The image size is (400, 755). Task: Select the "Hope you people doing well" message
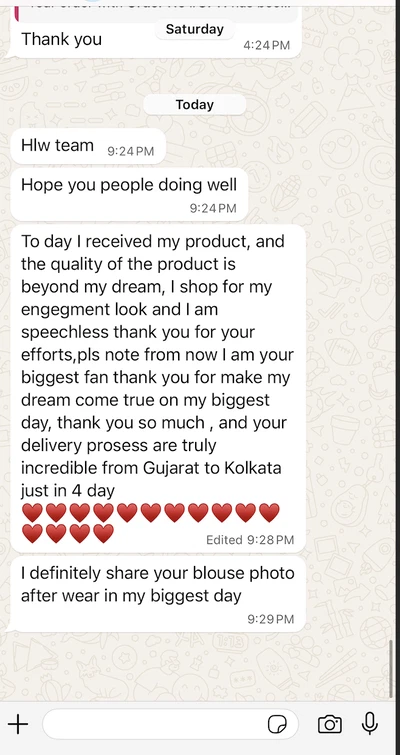click(129, 195)
